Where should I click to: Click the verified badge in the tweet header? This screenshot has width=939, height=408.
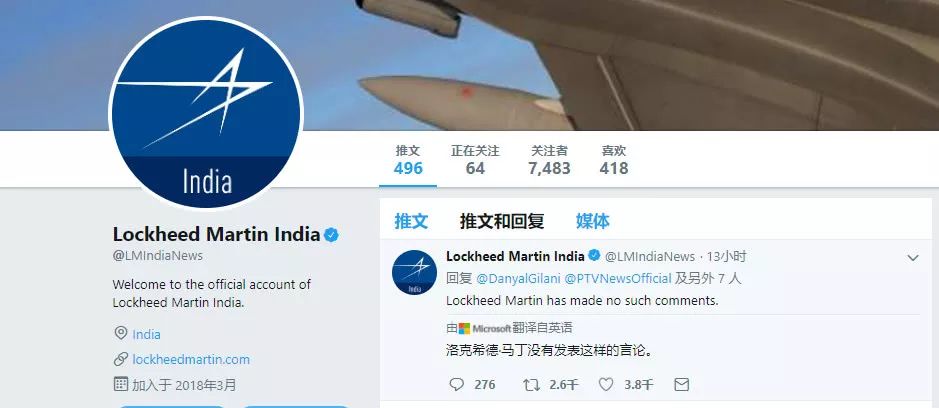(594, 256)
